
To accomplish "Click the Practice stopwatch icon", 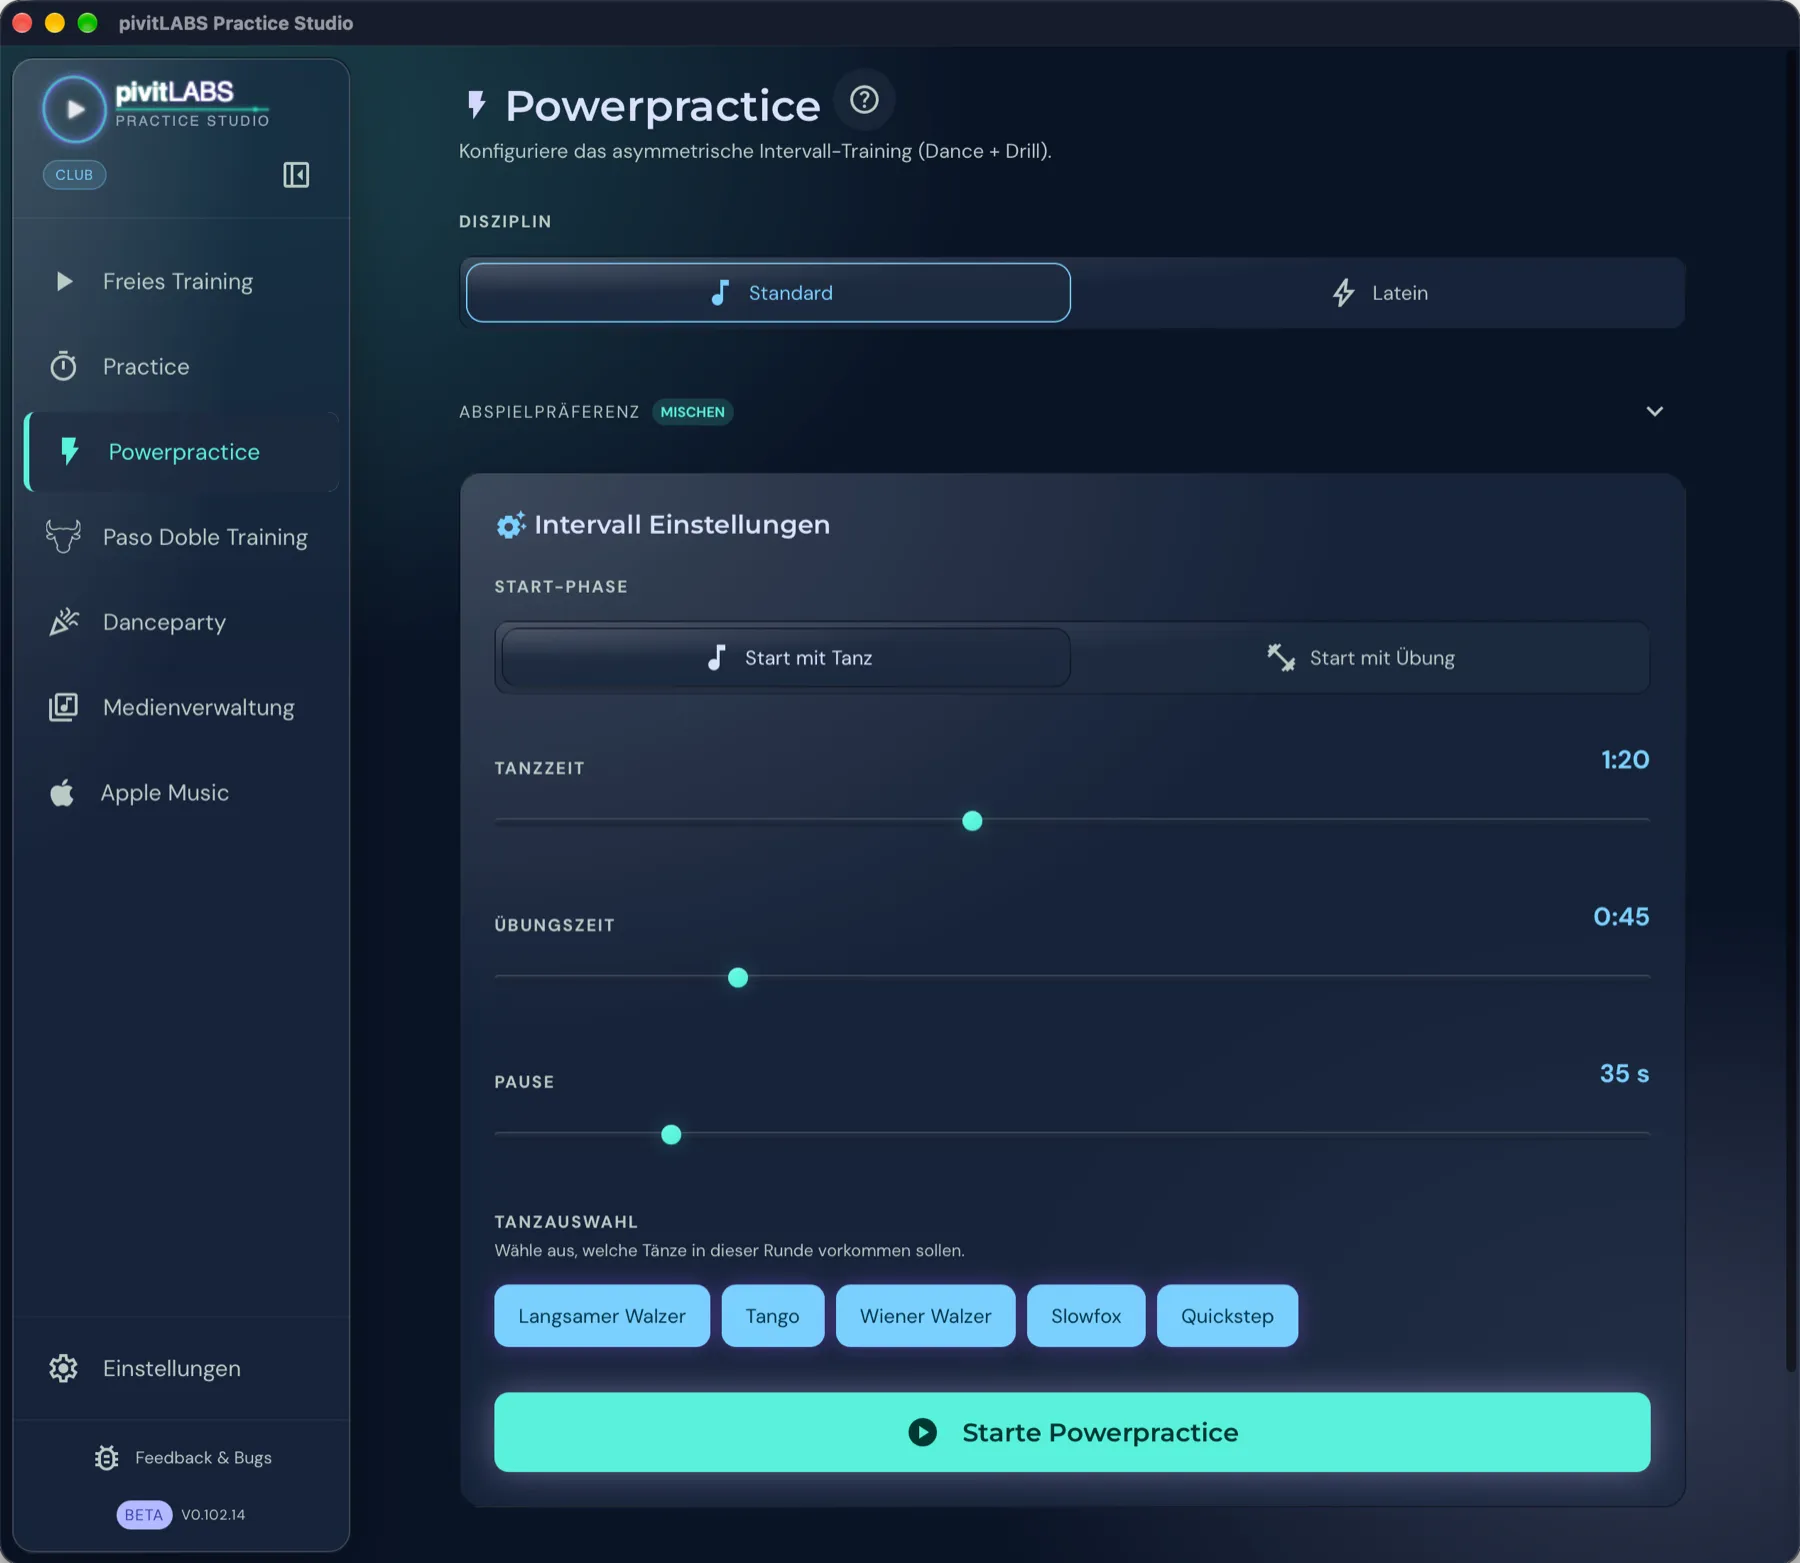I will tap(63, 366).
